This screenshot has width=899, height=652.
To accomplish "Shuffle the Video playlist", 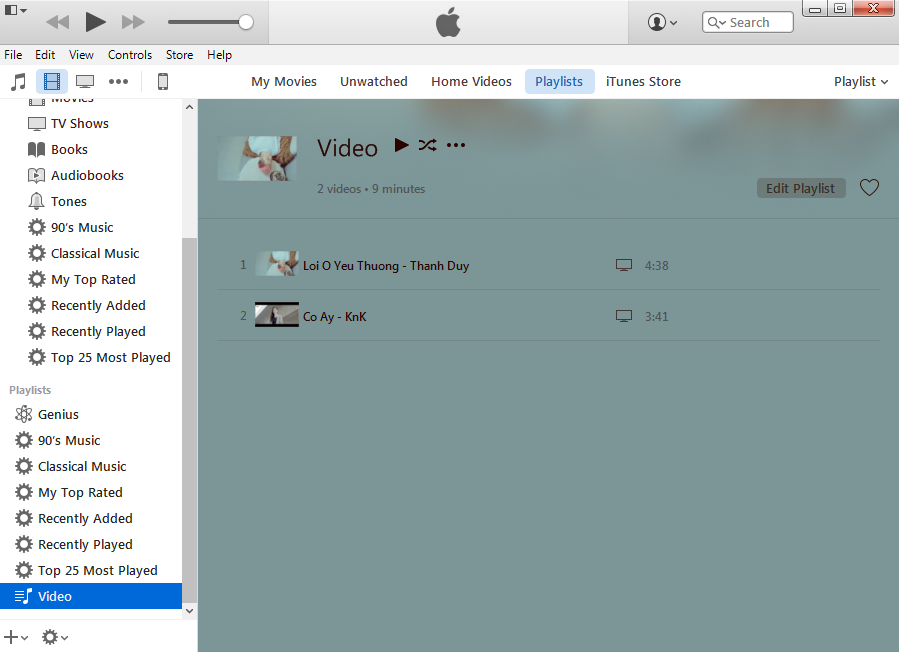I will pos(427,145).
